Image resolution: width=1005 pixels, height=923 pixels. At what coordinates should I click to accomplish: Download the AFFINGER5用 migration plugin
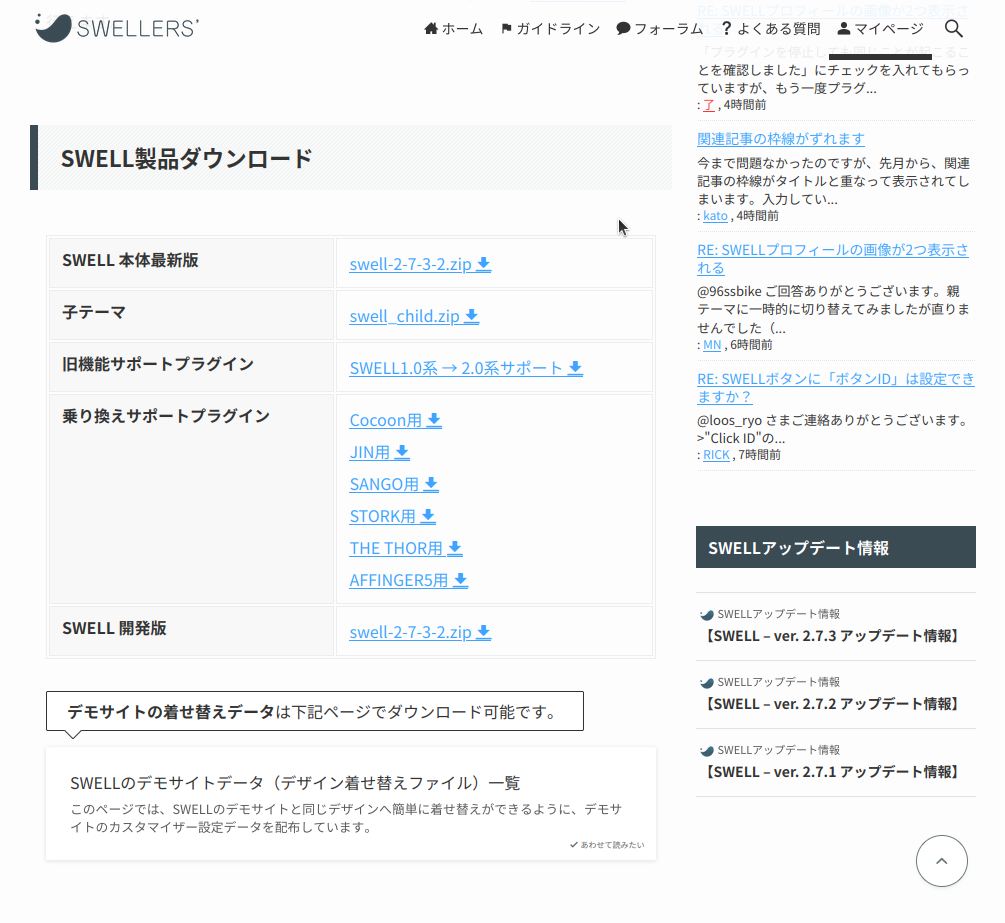[x=409, y=580]
